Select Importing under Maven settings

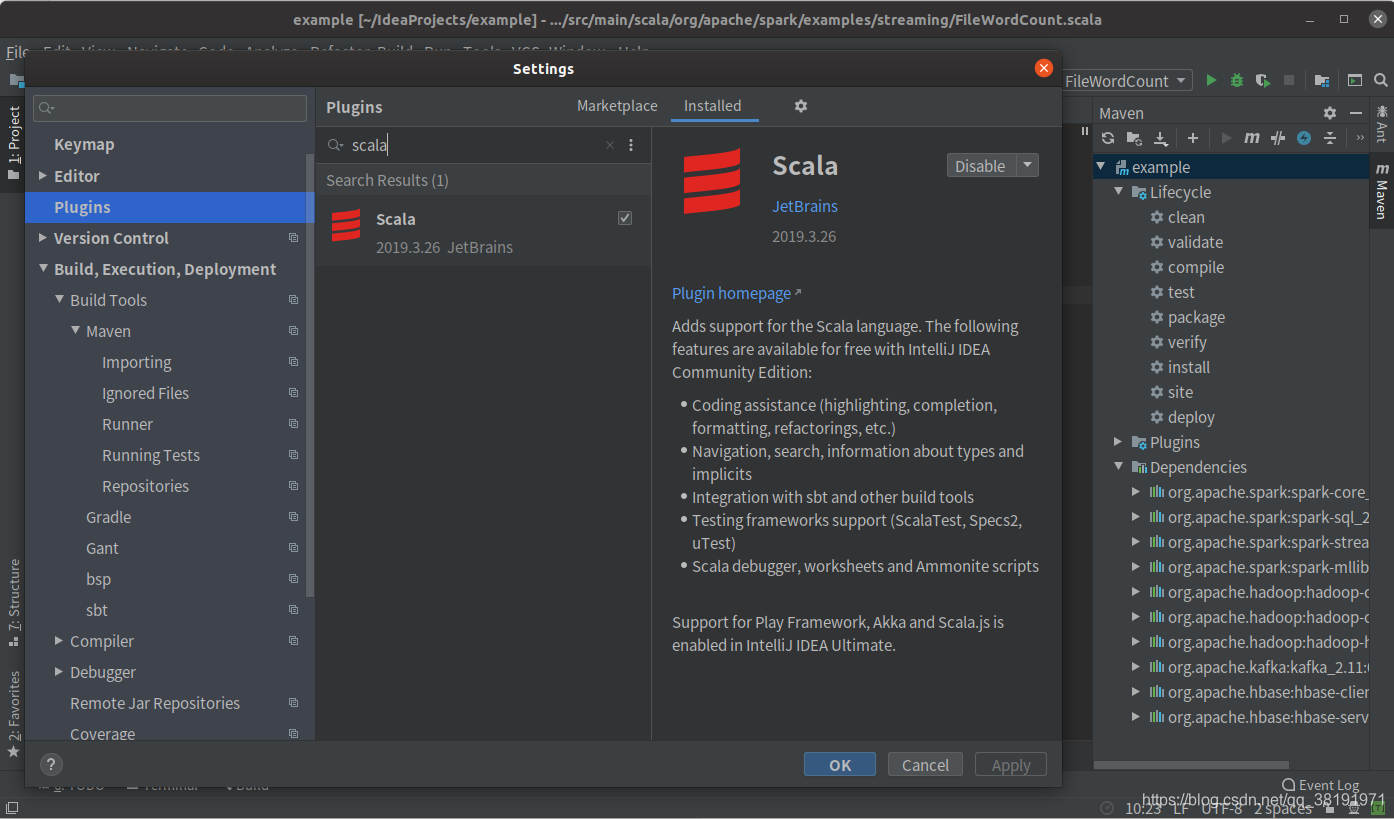pyautogui.click(x=136, y=362)
